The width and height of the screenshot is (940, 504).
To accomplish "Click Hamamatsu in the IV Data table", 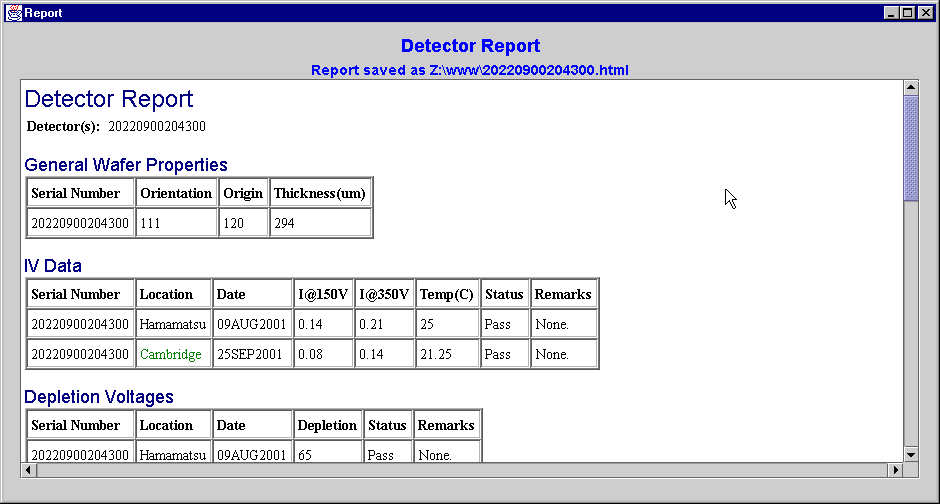I will click(173, 324).
